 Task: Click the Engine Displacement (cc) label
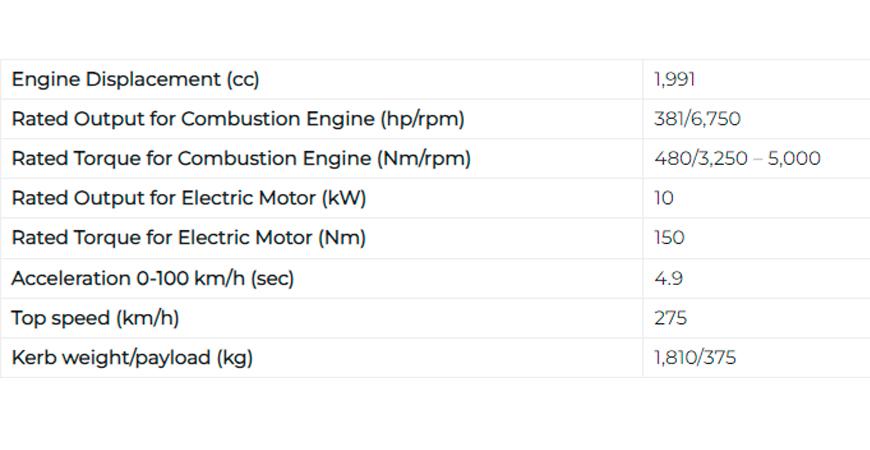click(135, 80)
